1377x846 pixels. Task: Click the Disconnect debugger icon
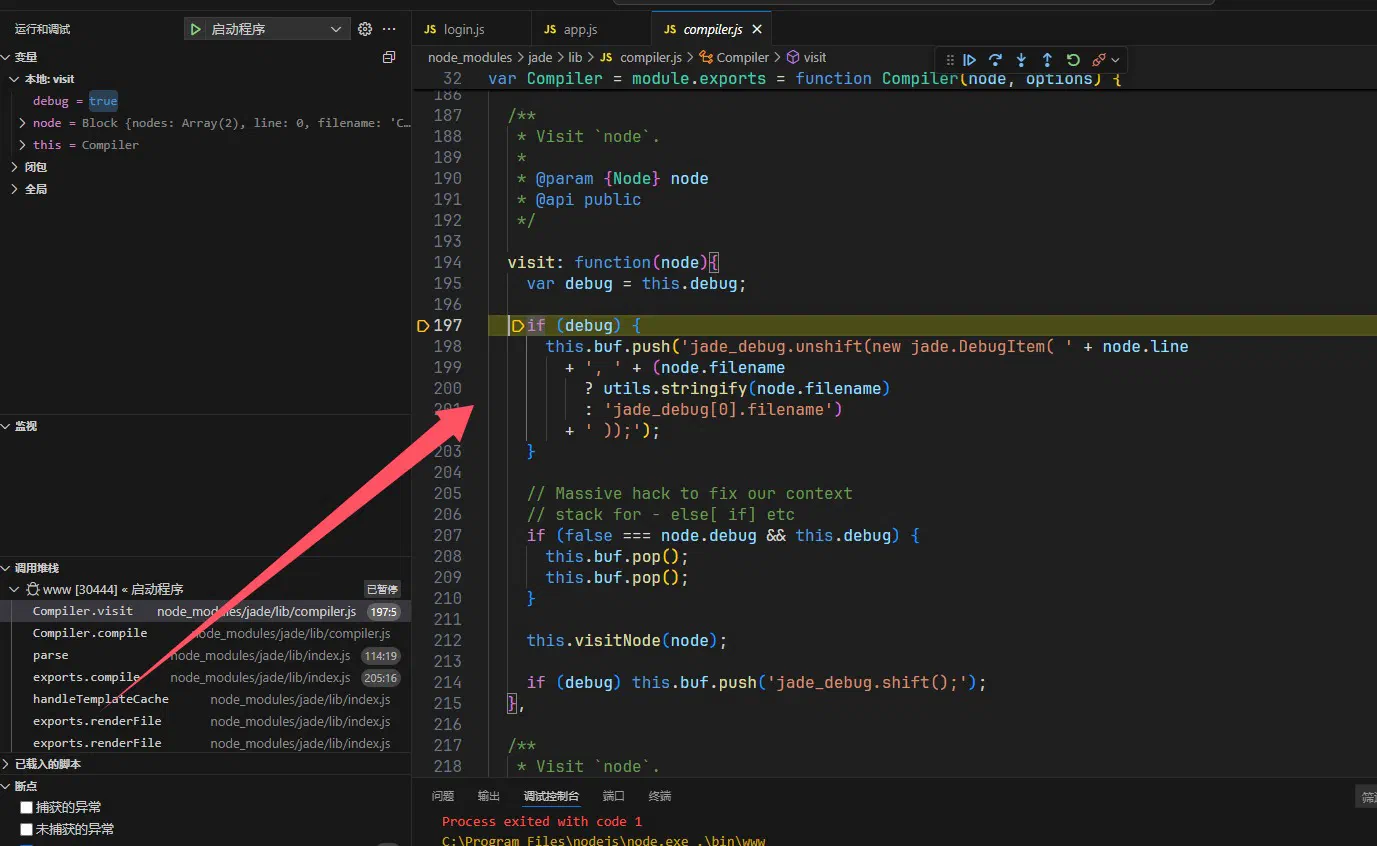(x=1099, y=60)
